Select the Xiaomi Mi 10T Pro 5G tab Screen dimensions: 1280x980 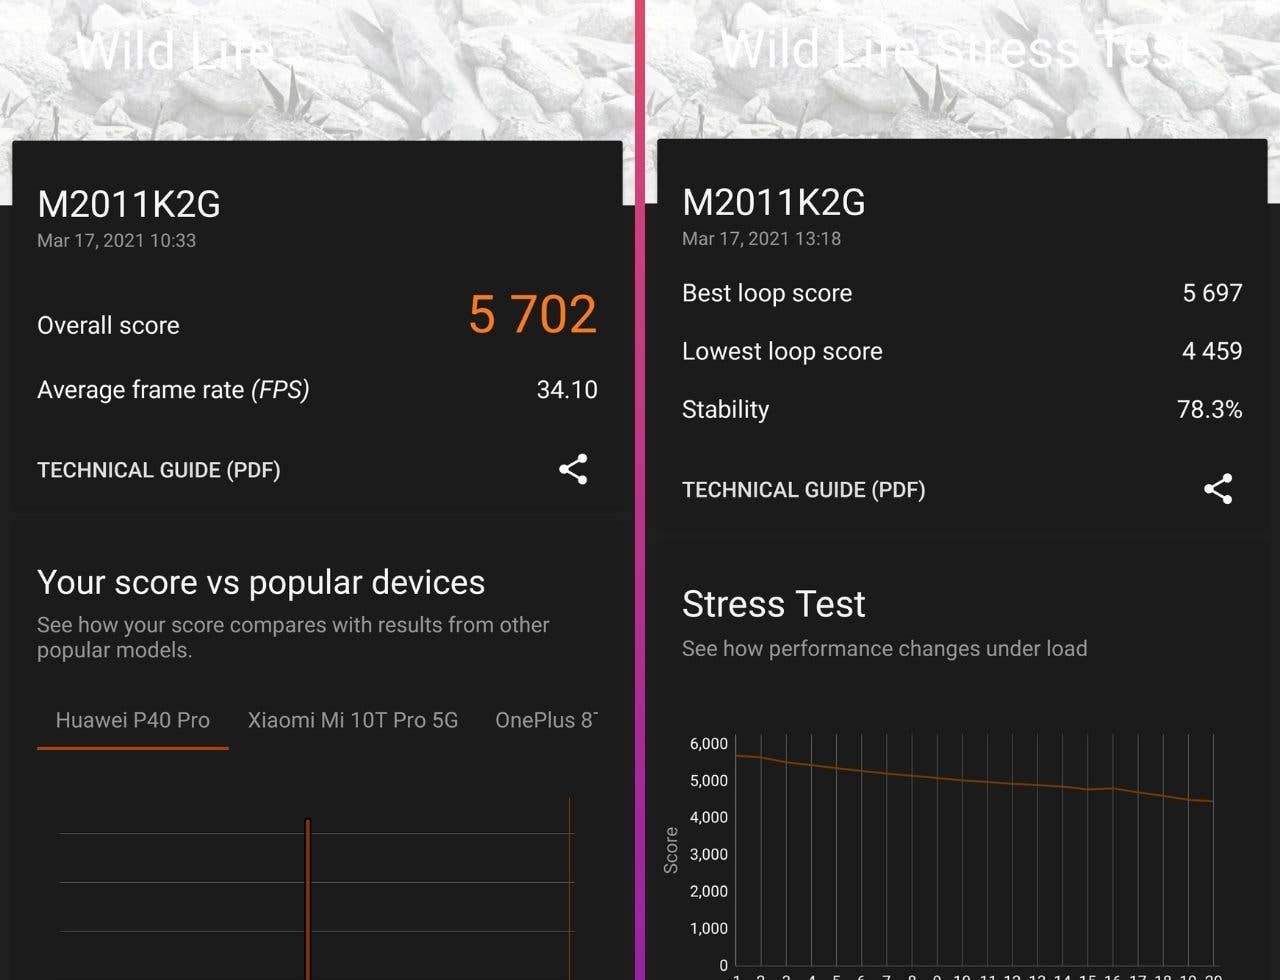click(x=353, y=719)
